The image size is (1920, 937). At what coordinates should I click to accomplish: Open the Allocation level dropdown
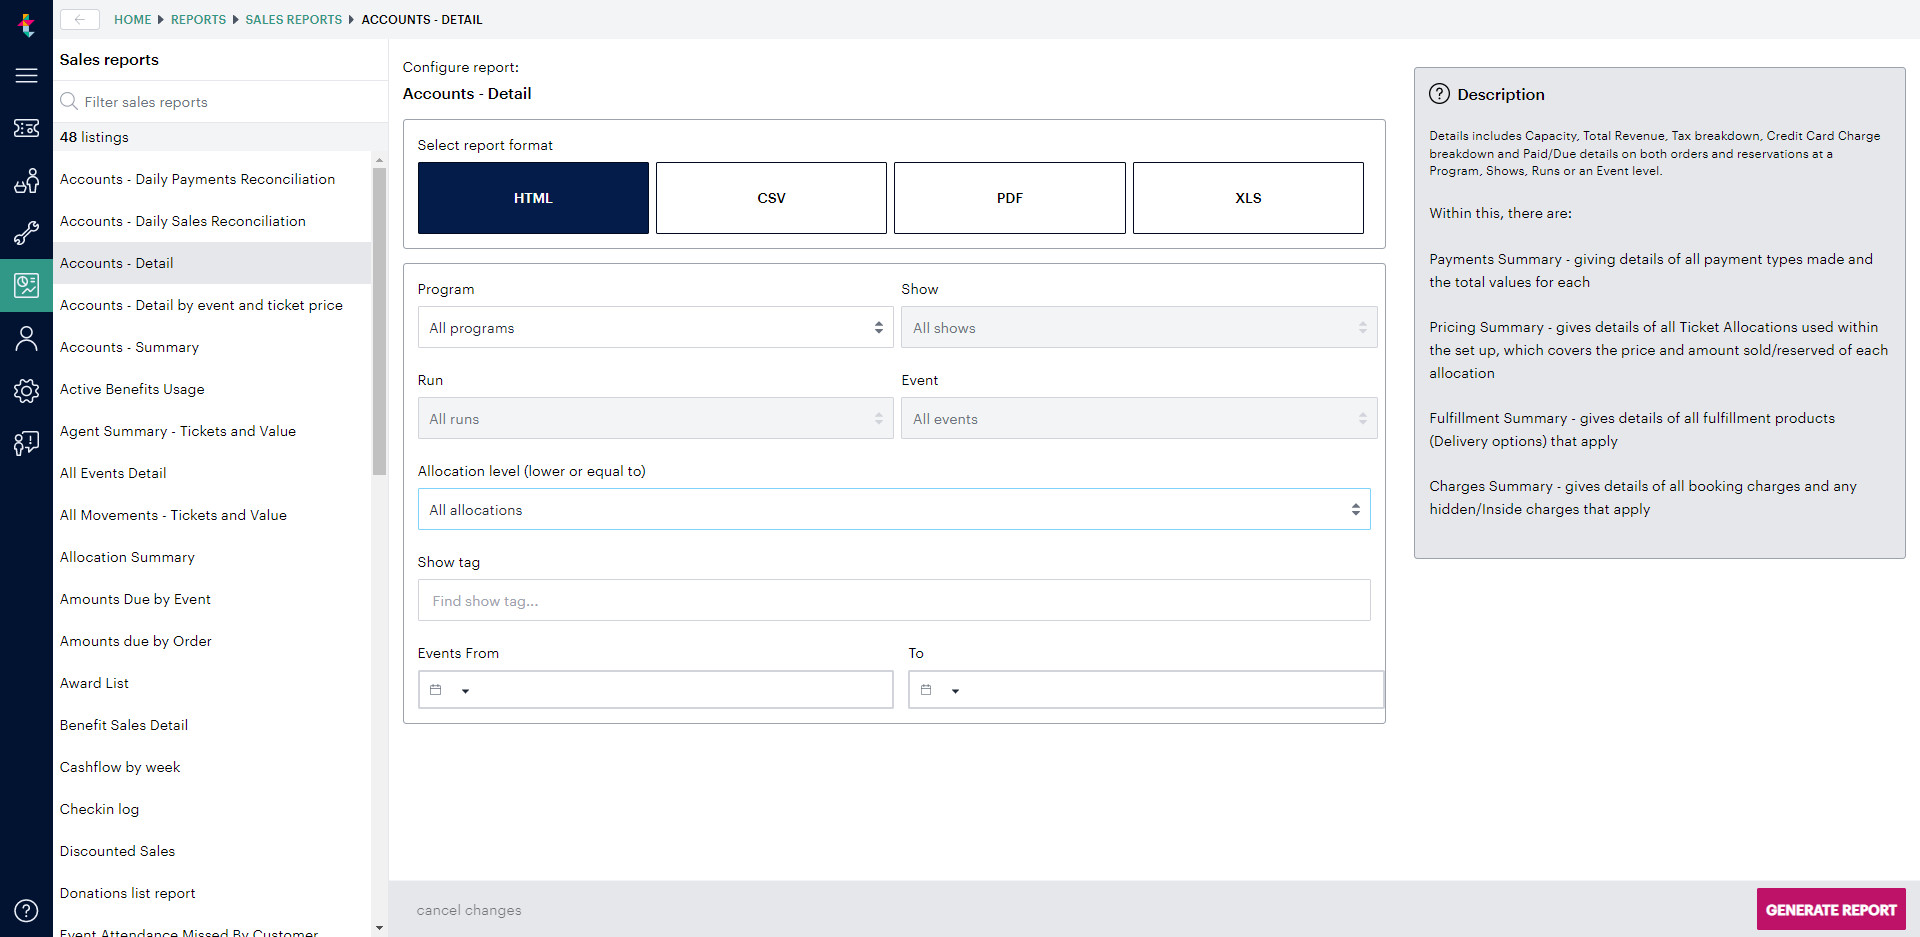[x=894, y=509]
